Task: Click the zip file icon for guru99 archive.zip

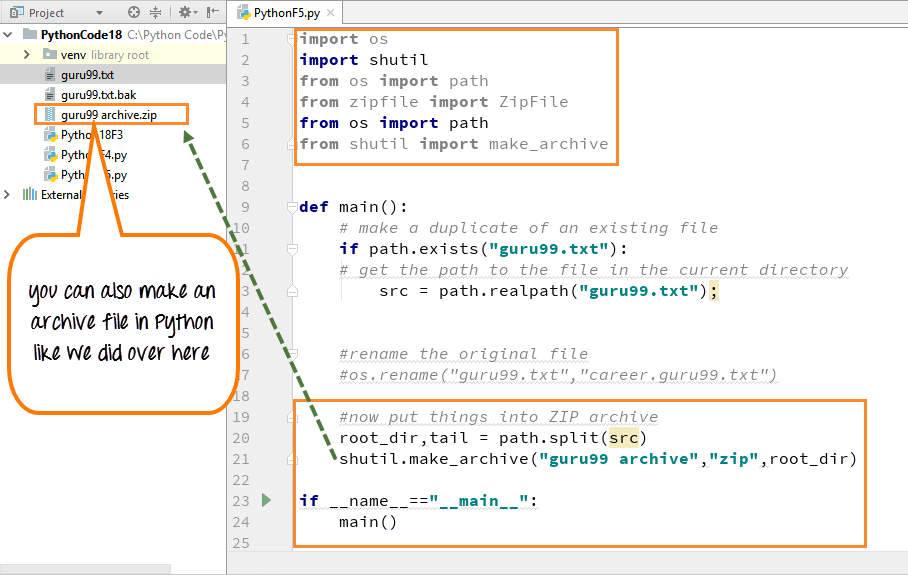Action: pyautogui.click(x=50, y=115)
